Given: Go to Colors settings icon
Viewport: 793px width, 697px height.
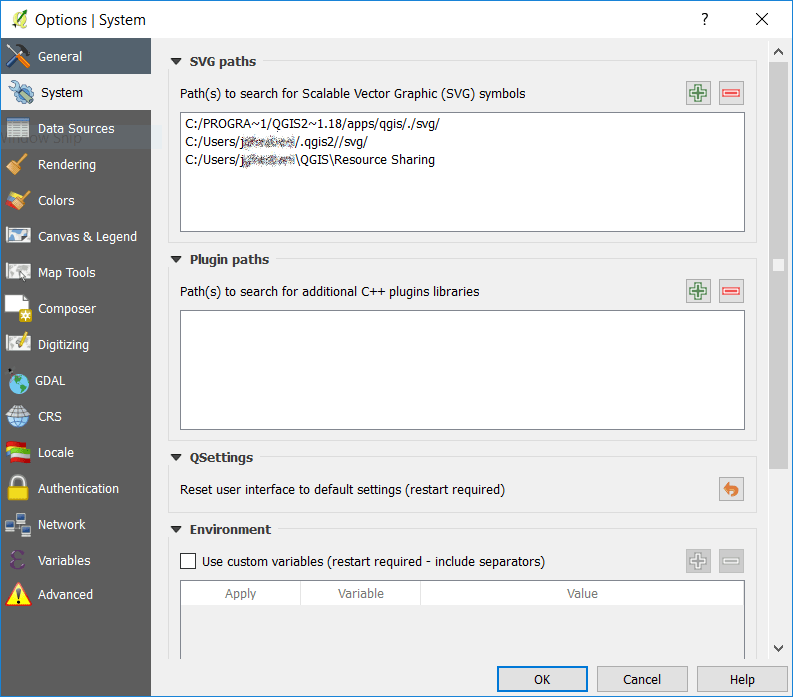Looking at the screenshot, I should pyautogui.click(x=18, y=200).
